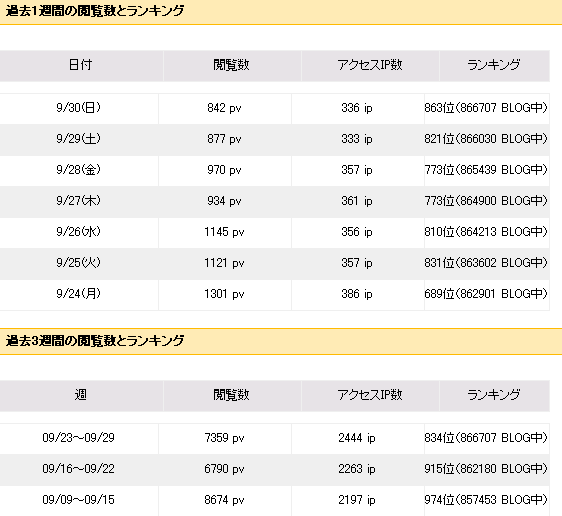562x516 pixels.
Task: Click the 09/23～09/29 week cell
Action: [78, 438]
